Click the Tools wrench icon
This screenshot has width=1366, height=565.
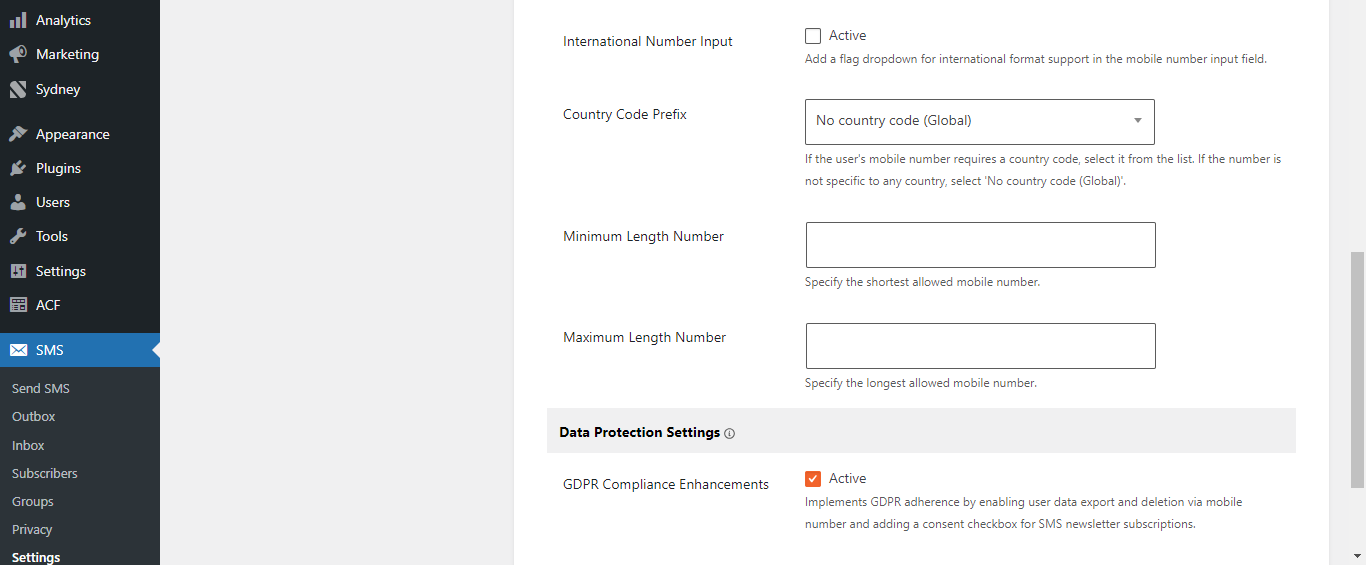pyautogui.click(x=18, y=236)
